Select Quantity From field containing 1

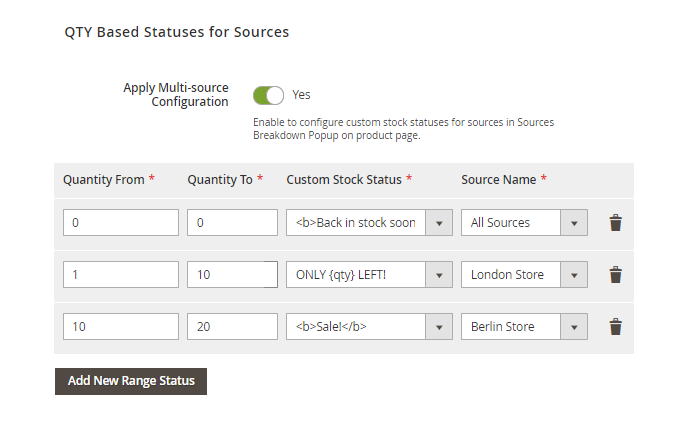[x=120, y=275]
